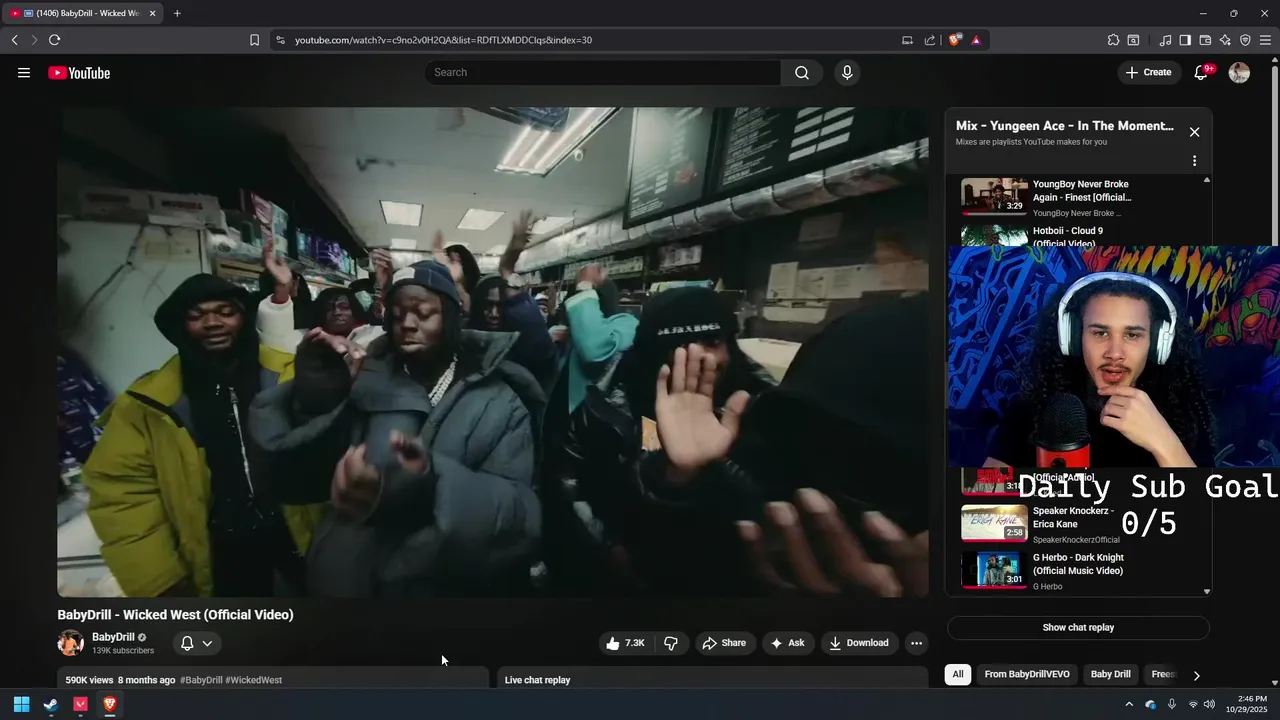This screenshot has height=720, width=1280.
Task: Start voice search with the microphone
Action: click(847, 72)
